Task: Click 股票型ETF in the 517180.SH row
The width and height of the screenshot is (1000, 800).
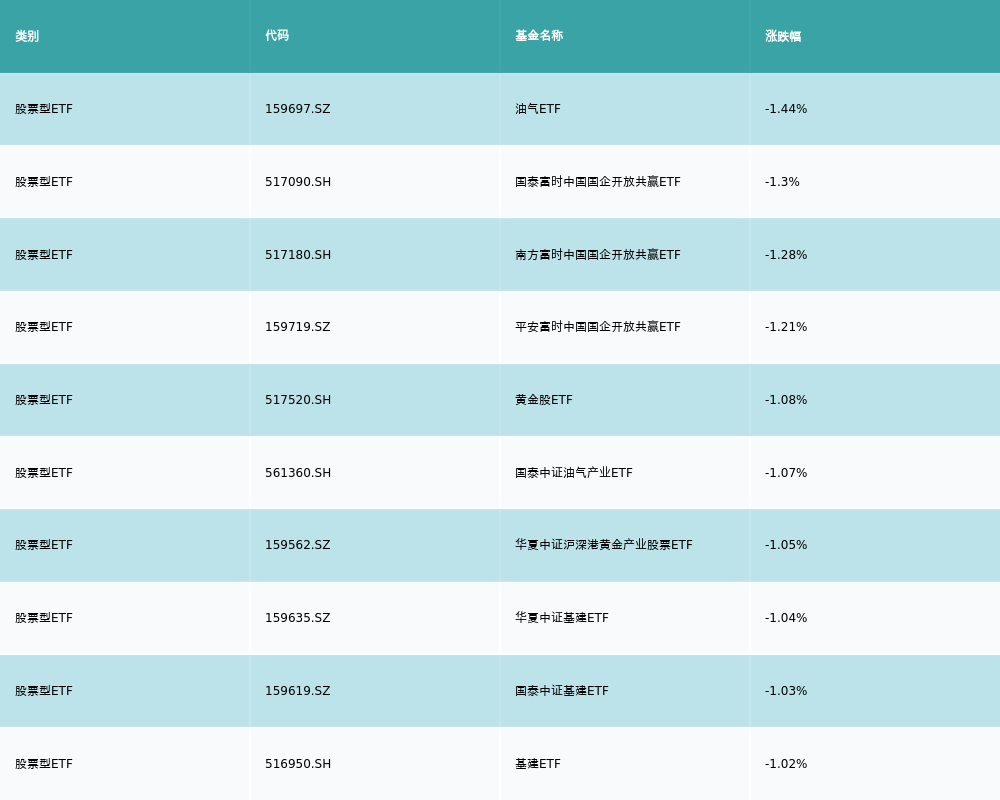Action: [44, 255]
